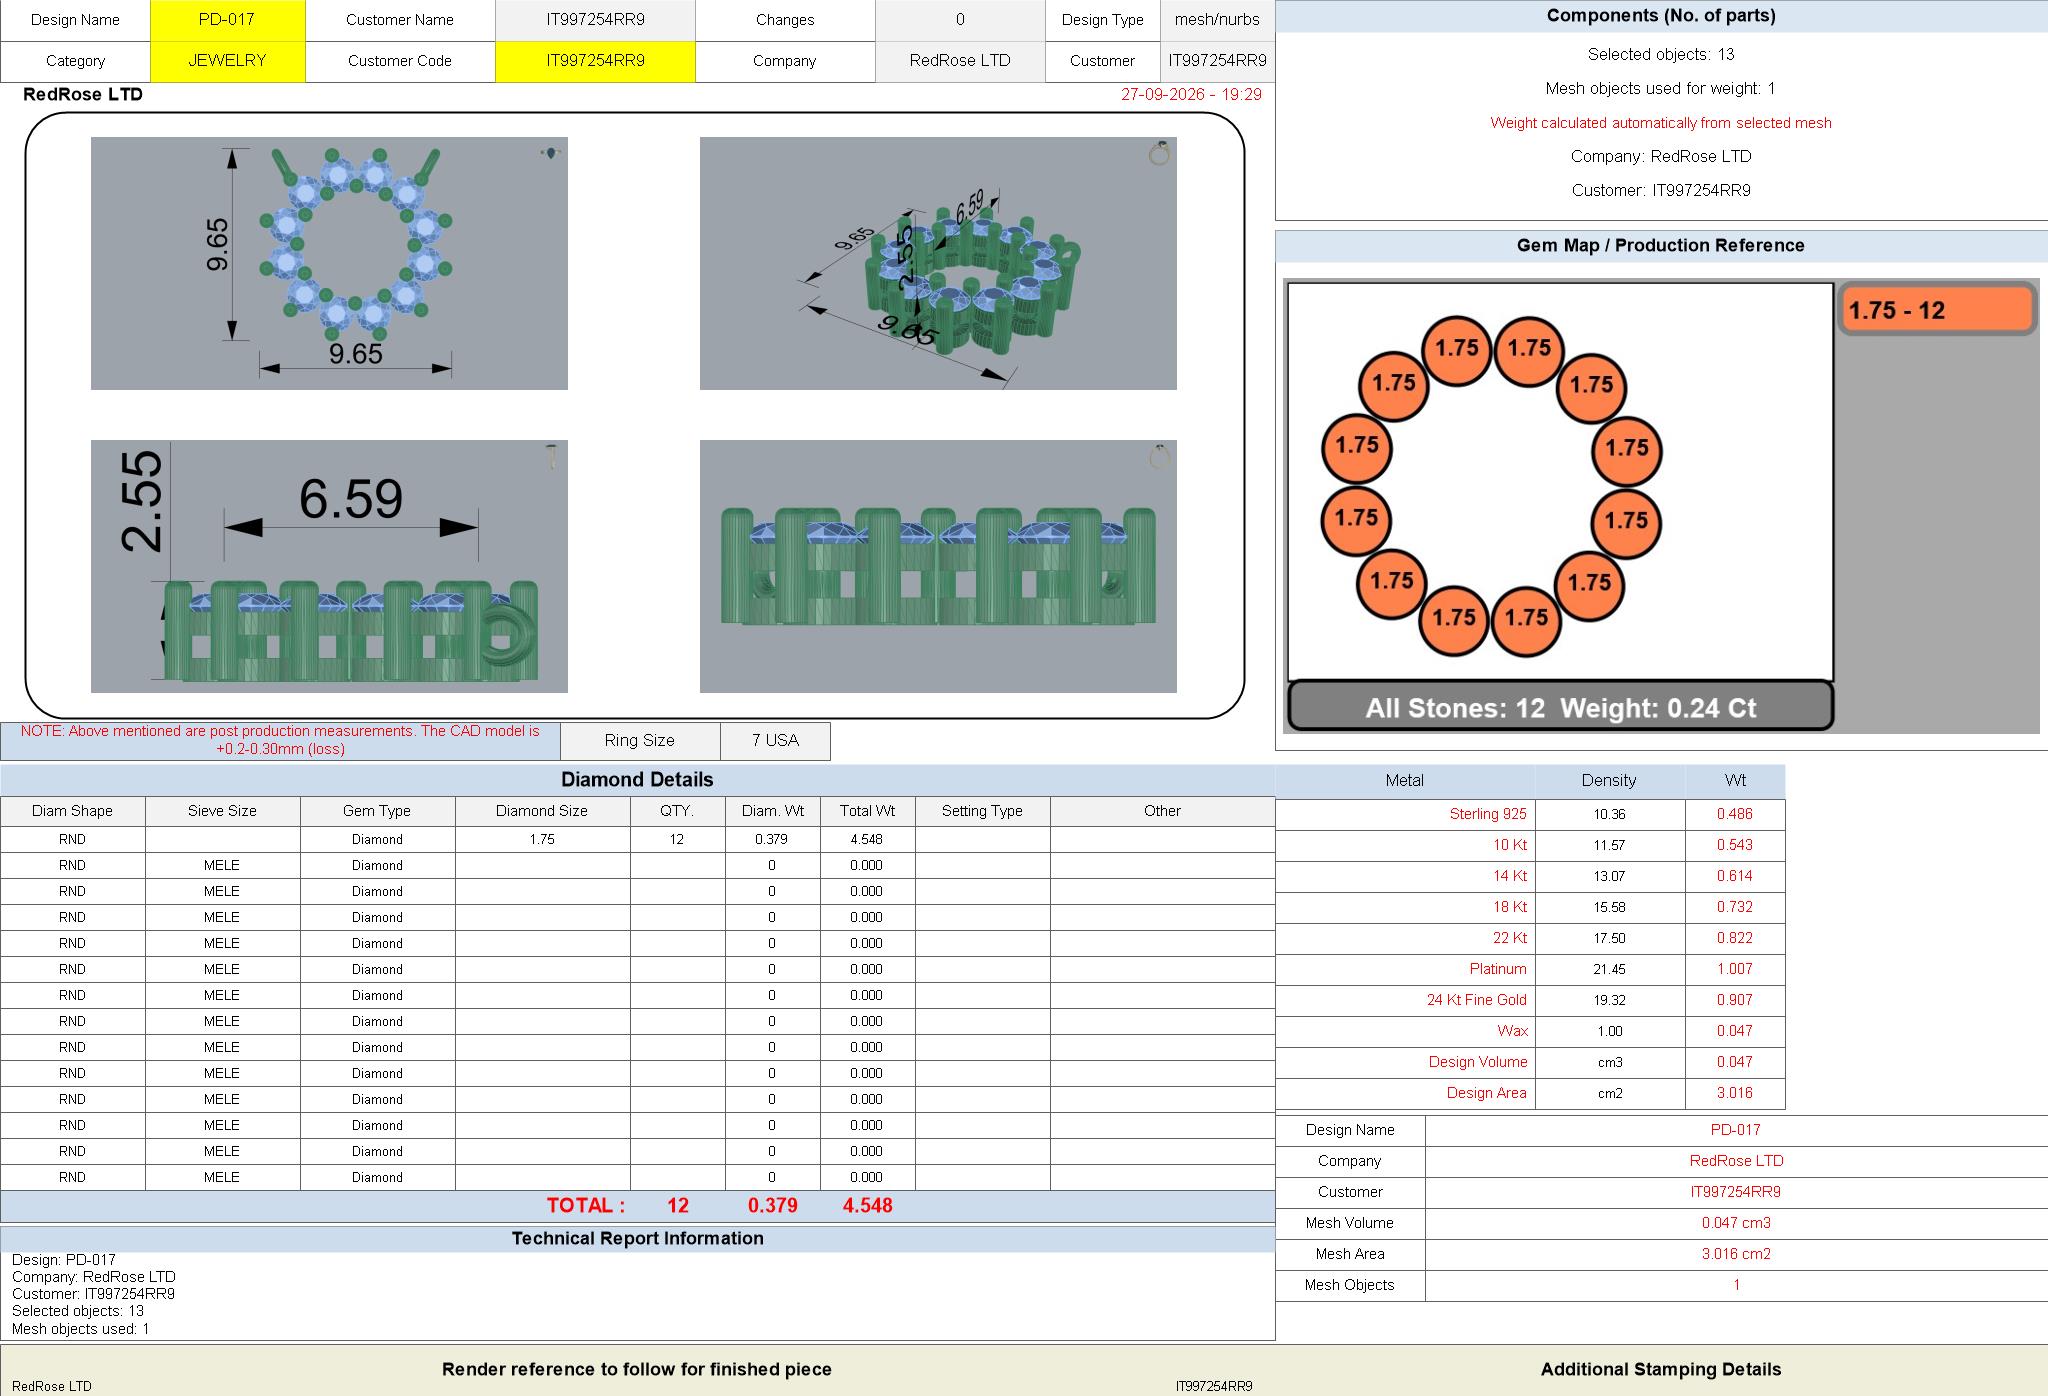Click the orange '1.75 - 12' gem legend swatch
The height and width of the screenshot is (1396, 2048).
click(x=1937, y=310)
